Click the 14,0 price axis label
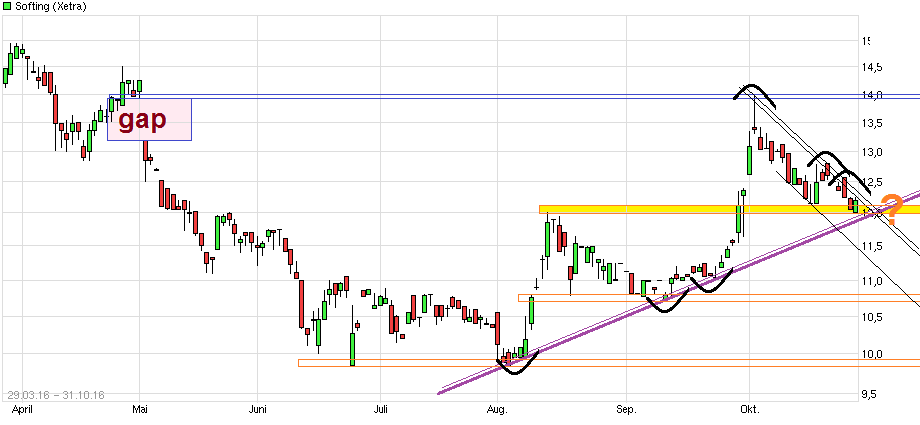 coord(872,95)
